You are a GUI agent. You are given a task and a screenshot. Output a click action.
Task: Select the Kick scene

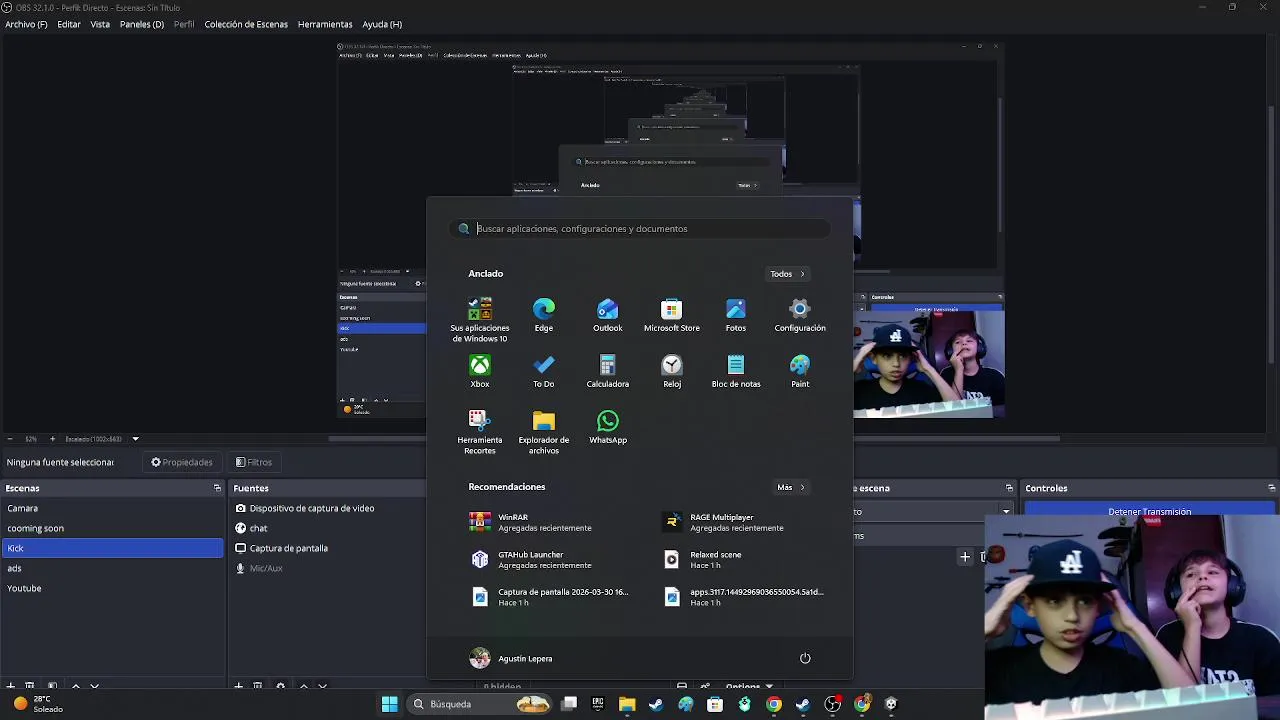pos(113,548)
